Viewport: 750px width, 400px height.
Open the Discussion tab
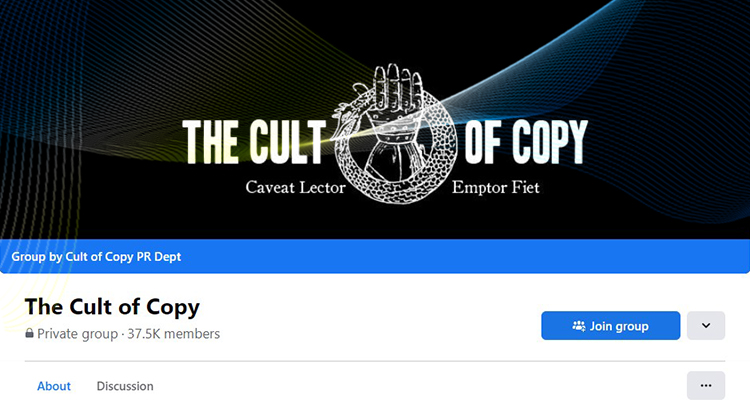(125, 386)
